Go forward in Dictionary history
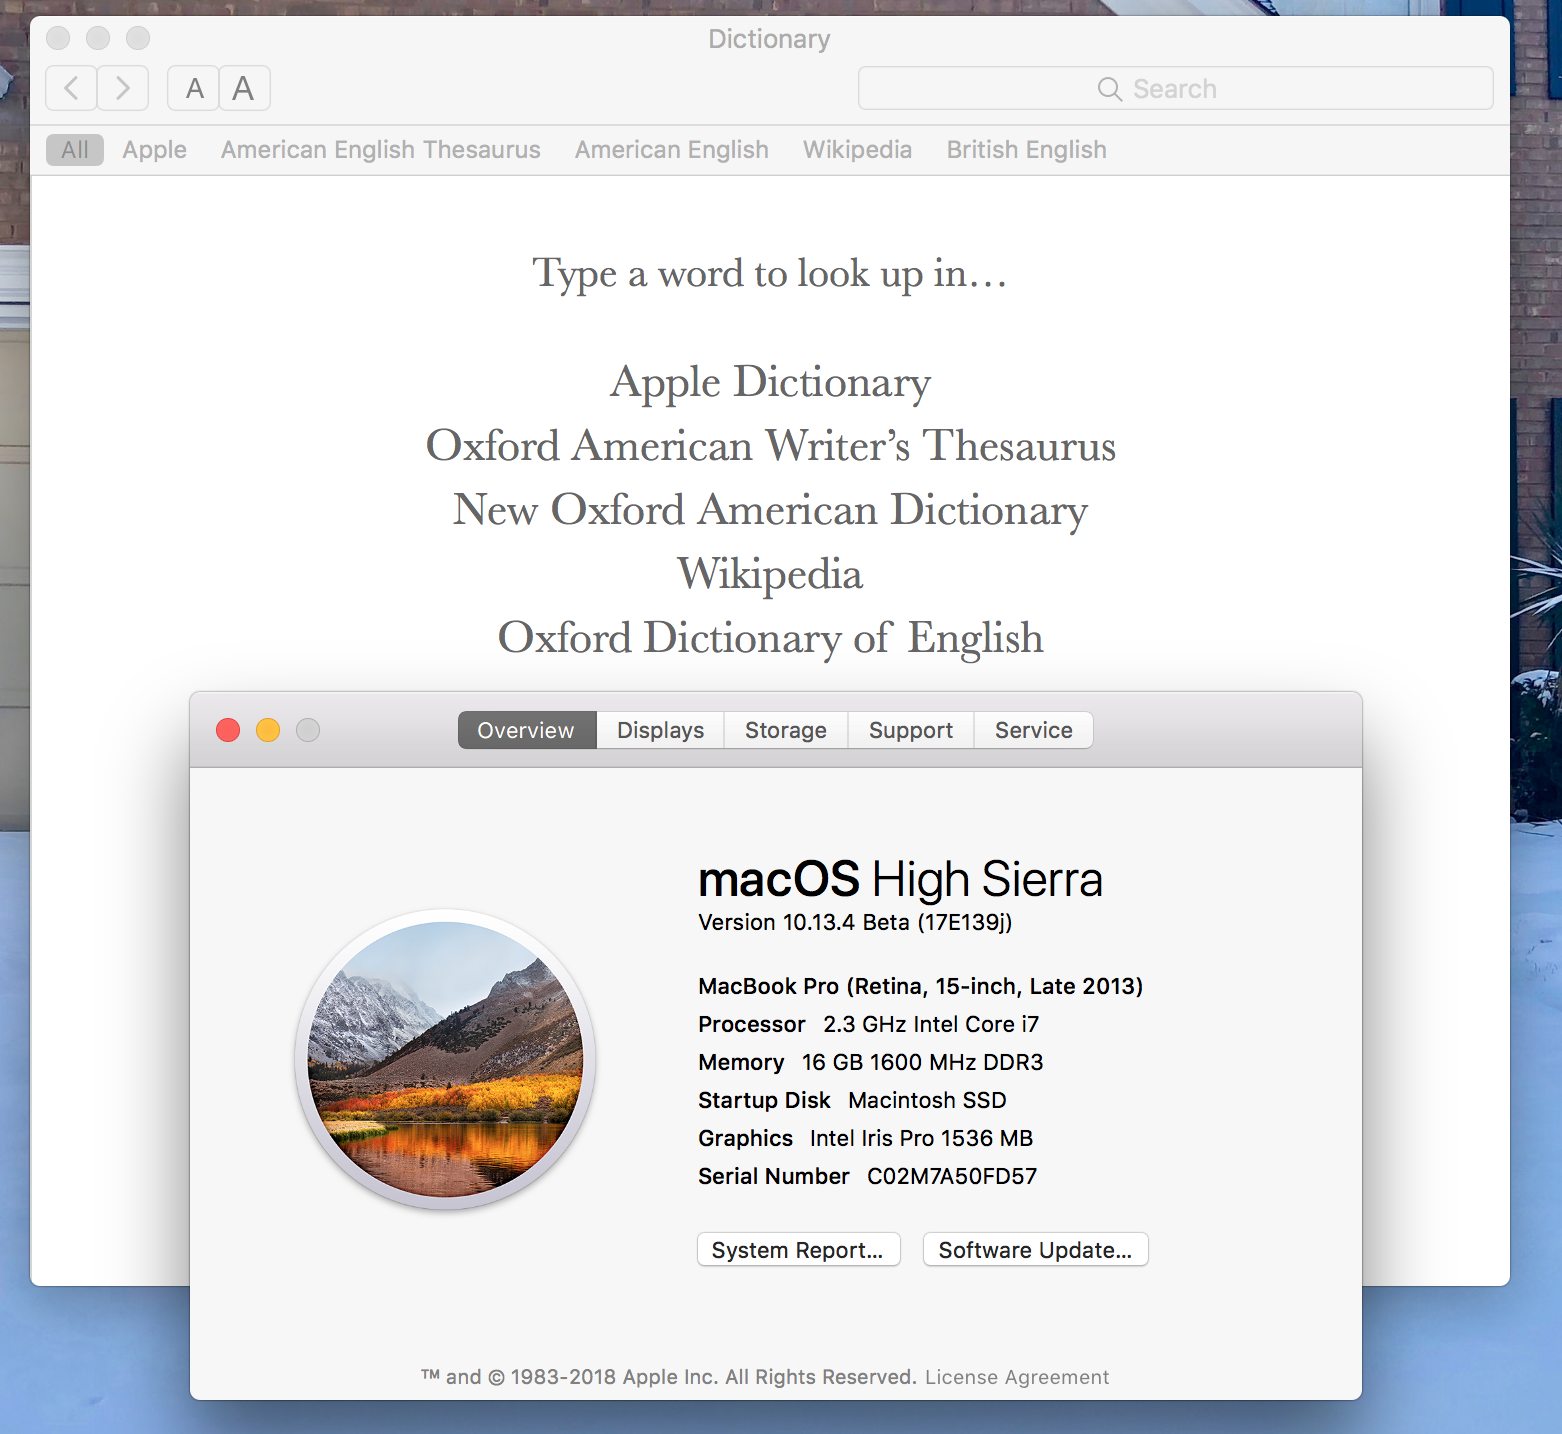 click(123, 88)
